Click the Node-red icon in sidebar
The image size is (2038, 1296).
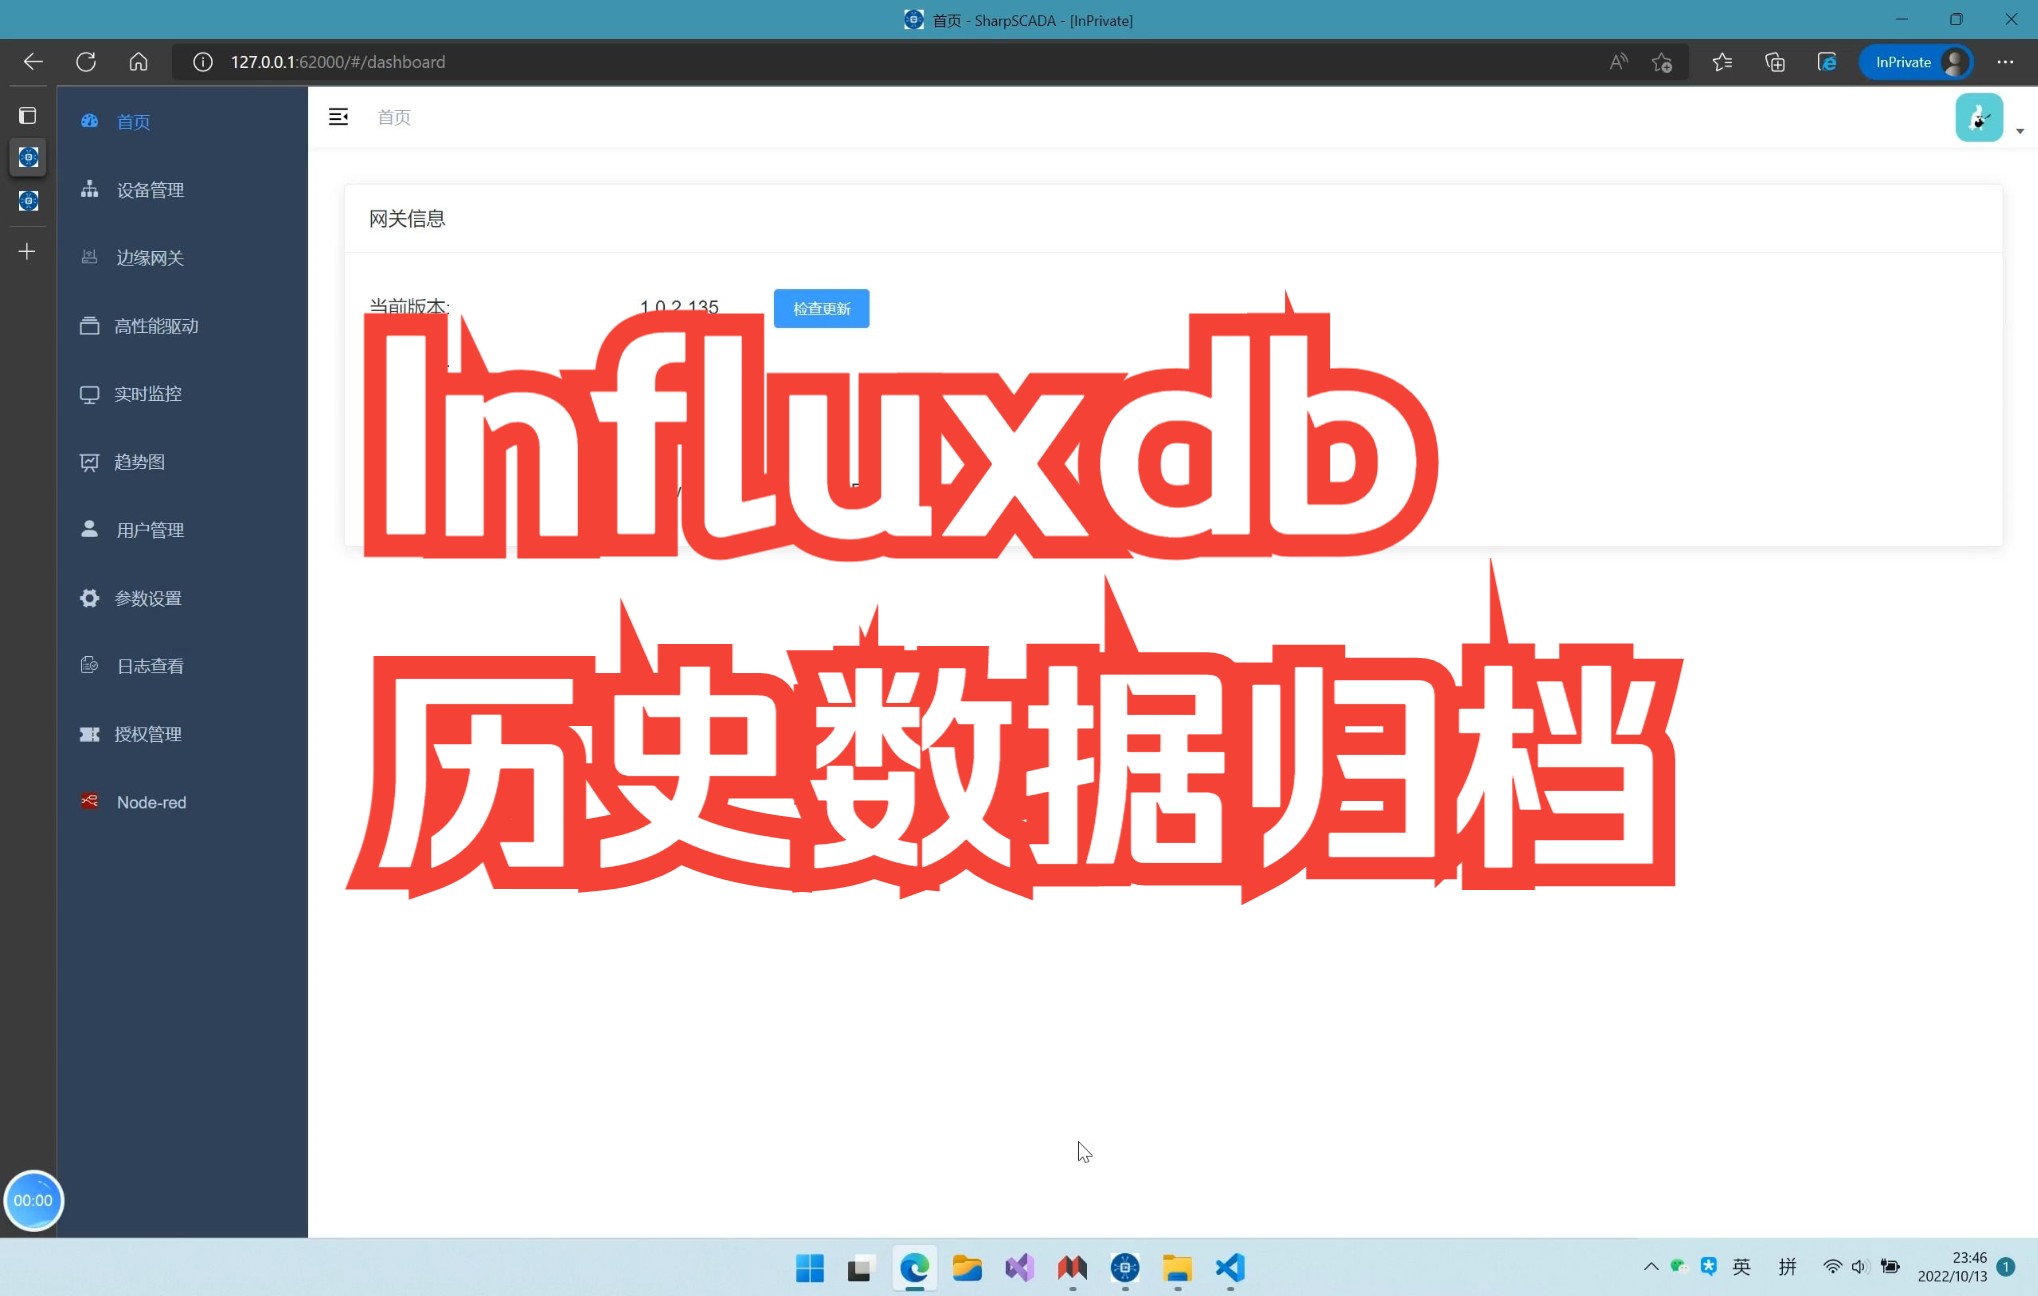point(89,801)
